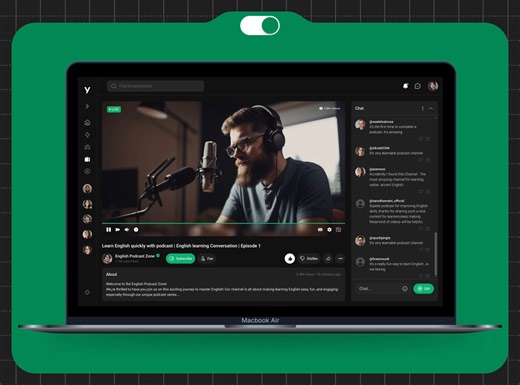
Task: Open the video player settings gear
Action: point(330,230)
